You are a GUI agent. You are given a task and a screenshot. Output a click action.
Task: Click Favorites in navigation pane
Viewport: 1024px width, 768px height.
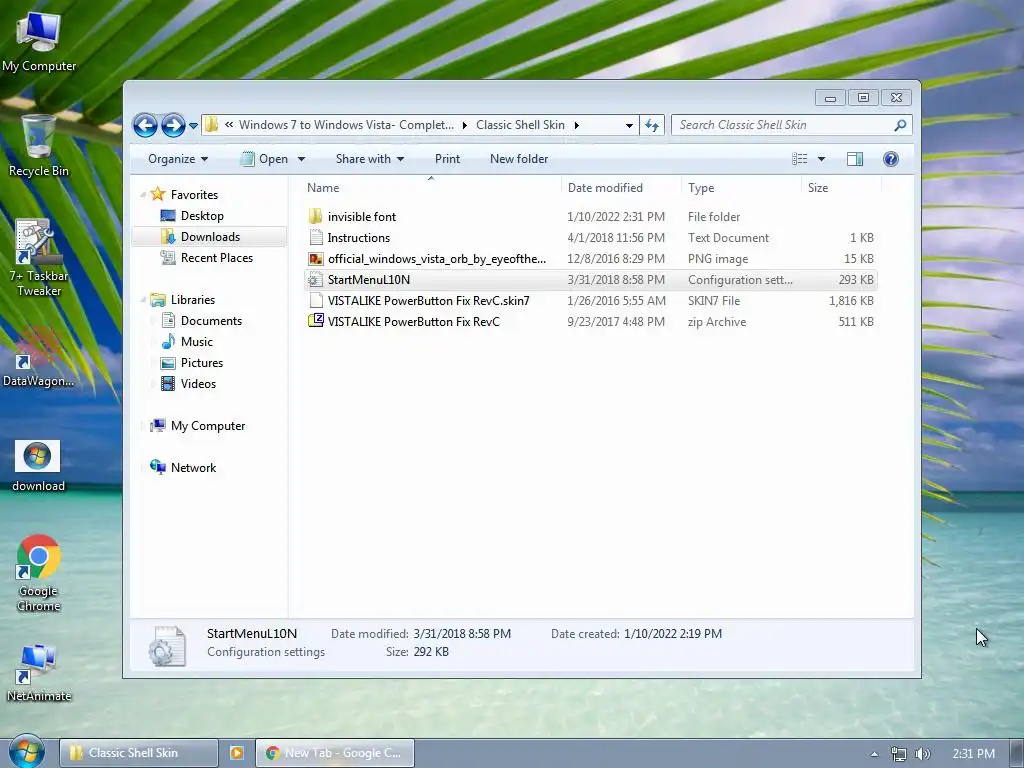point(194,195)
